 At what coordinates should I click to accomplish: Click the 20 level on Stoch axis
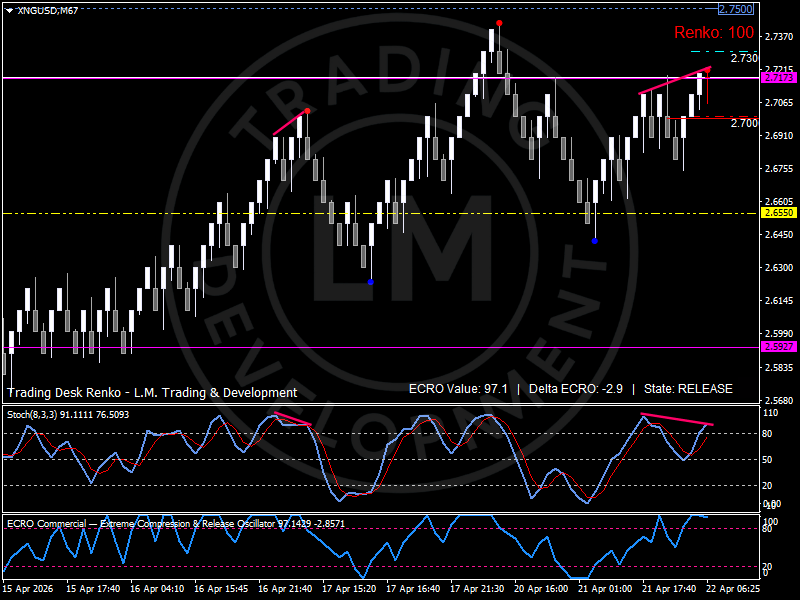(x=767, y=486)
